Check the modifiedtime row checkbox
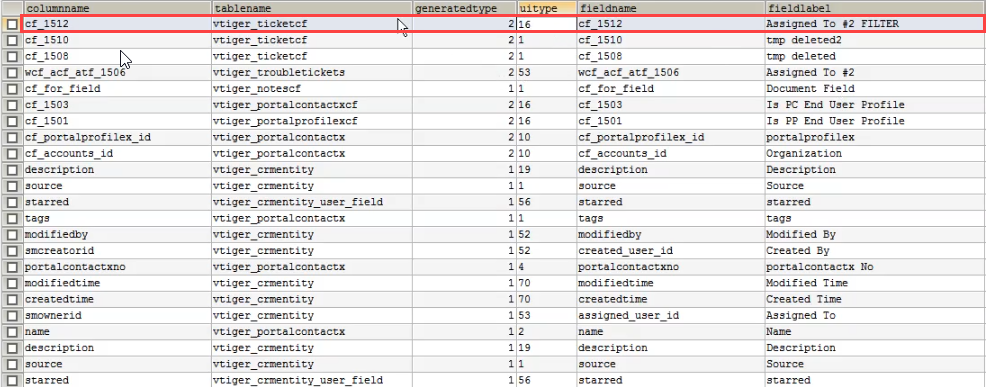 click(x=13, y=283)
